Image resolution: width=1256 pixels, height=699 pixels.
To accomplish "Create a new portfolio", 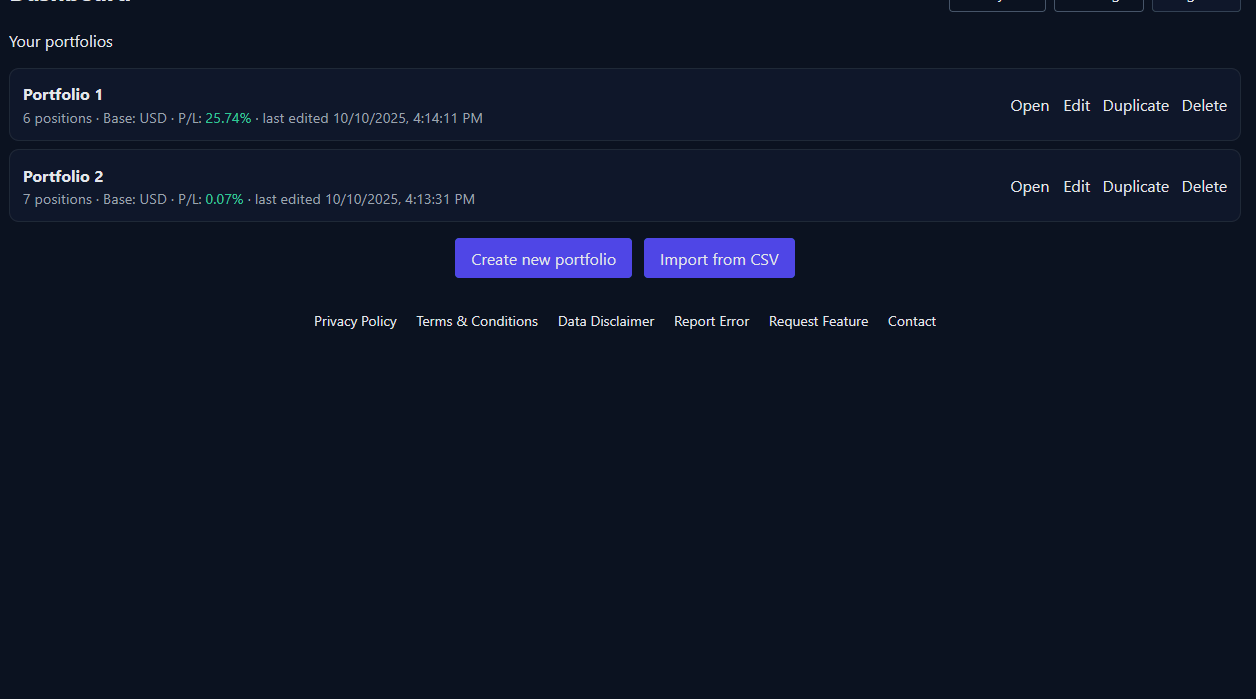I will point(543,258).
